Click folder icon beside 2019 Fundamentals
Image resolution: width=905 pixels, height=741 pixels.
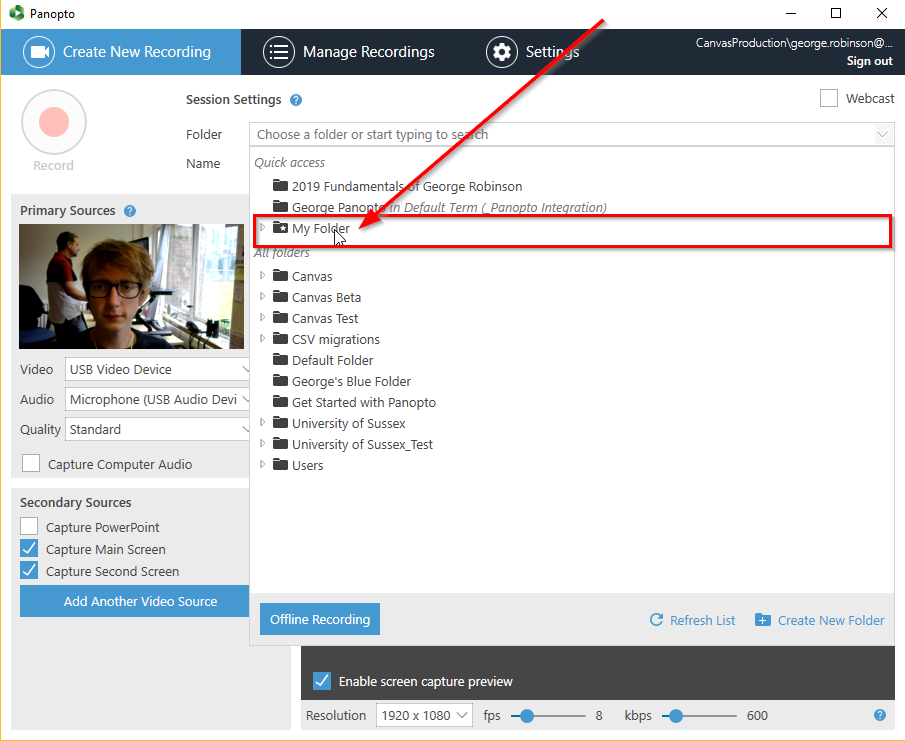pyautogui.click(x=281, y=185)
